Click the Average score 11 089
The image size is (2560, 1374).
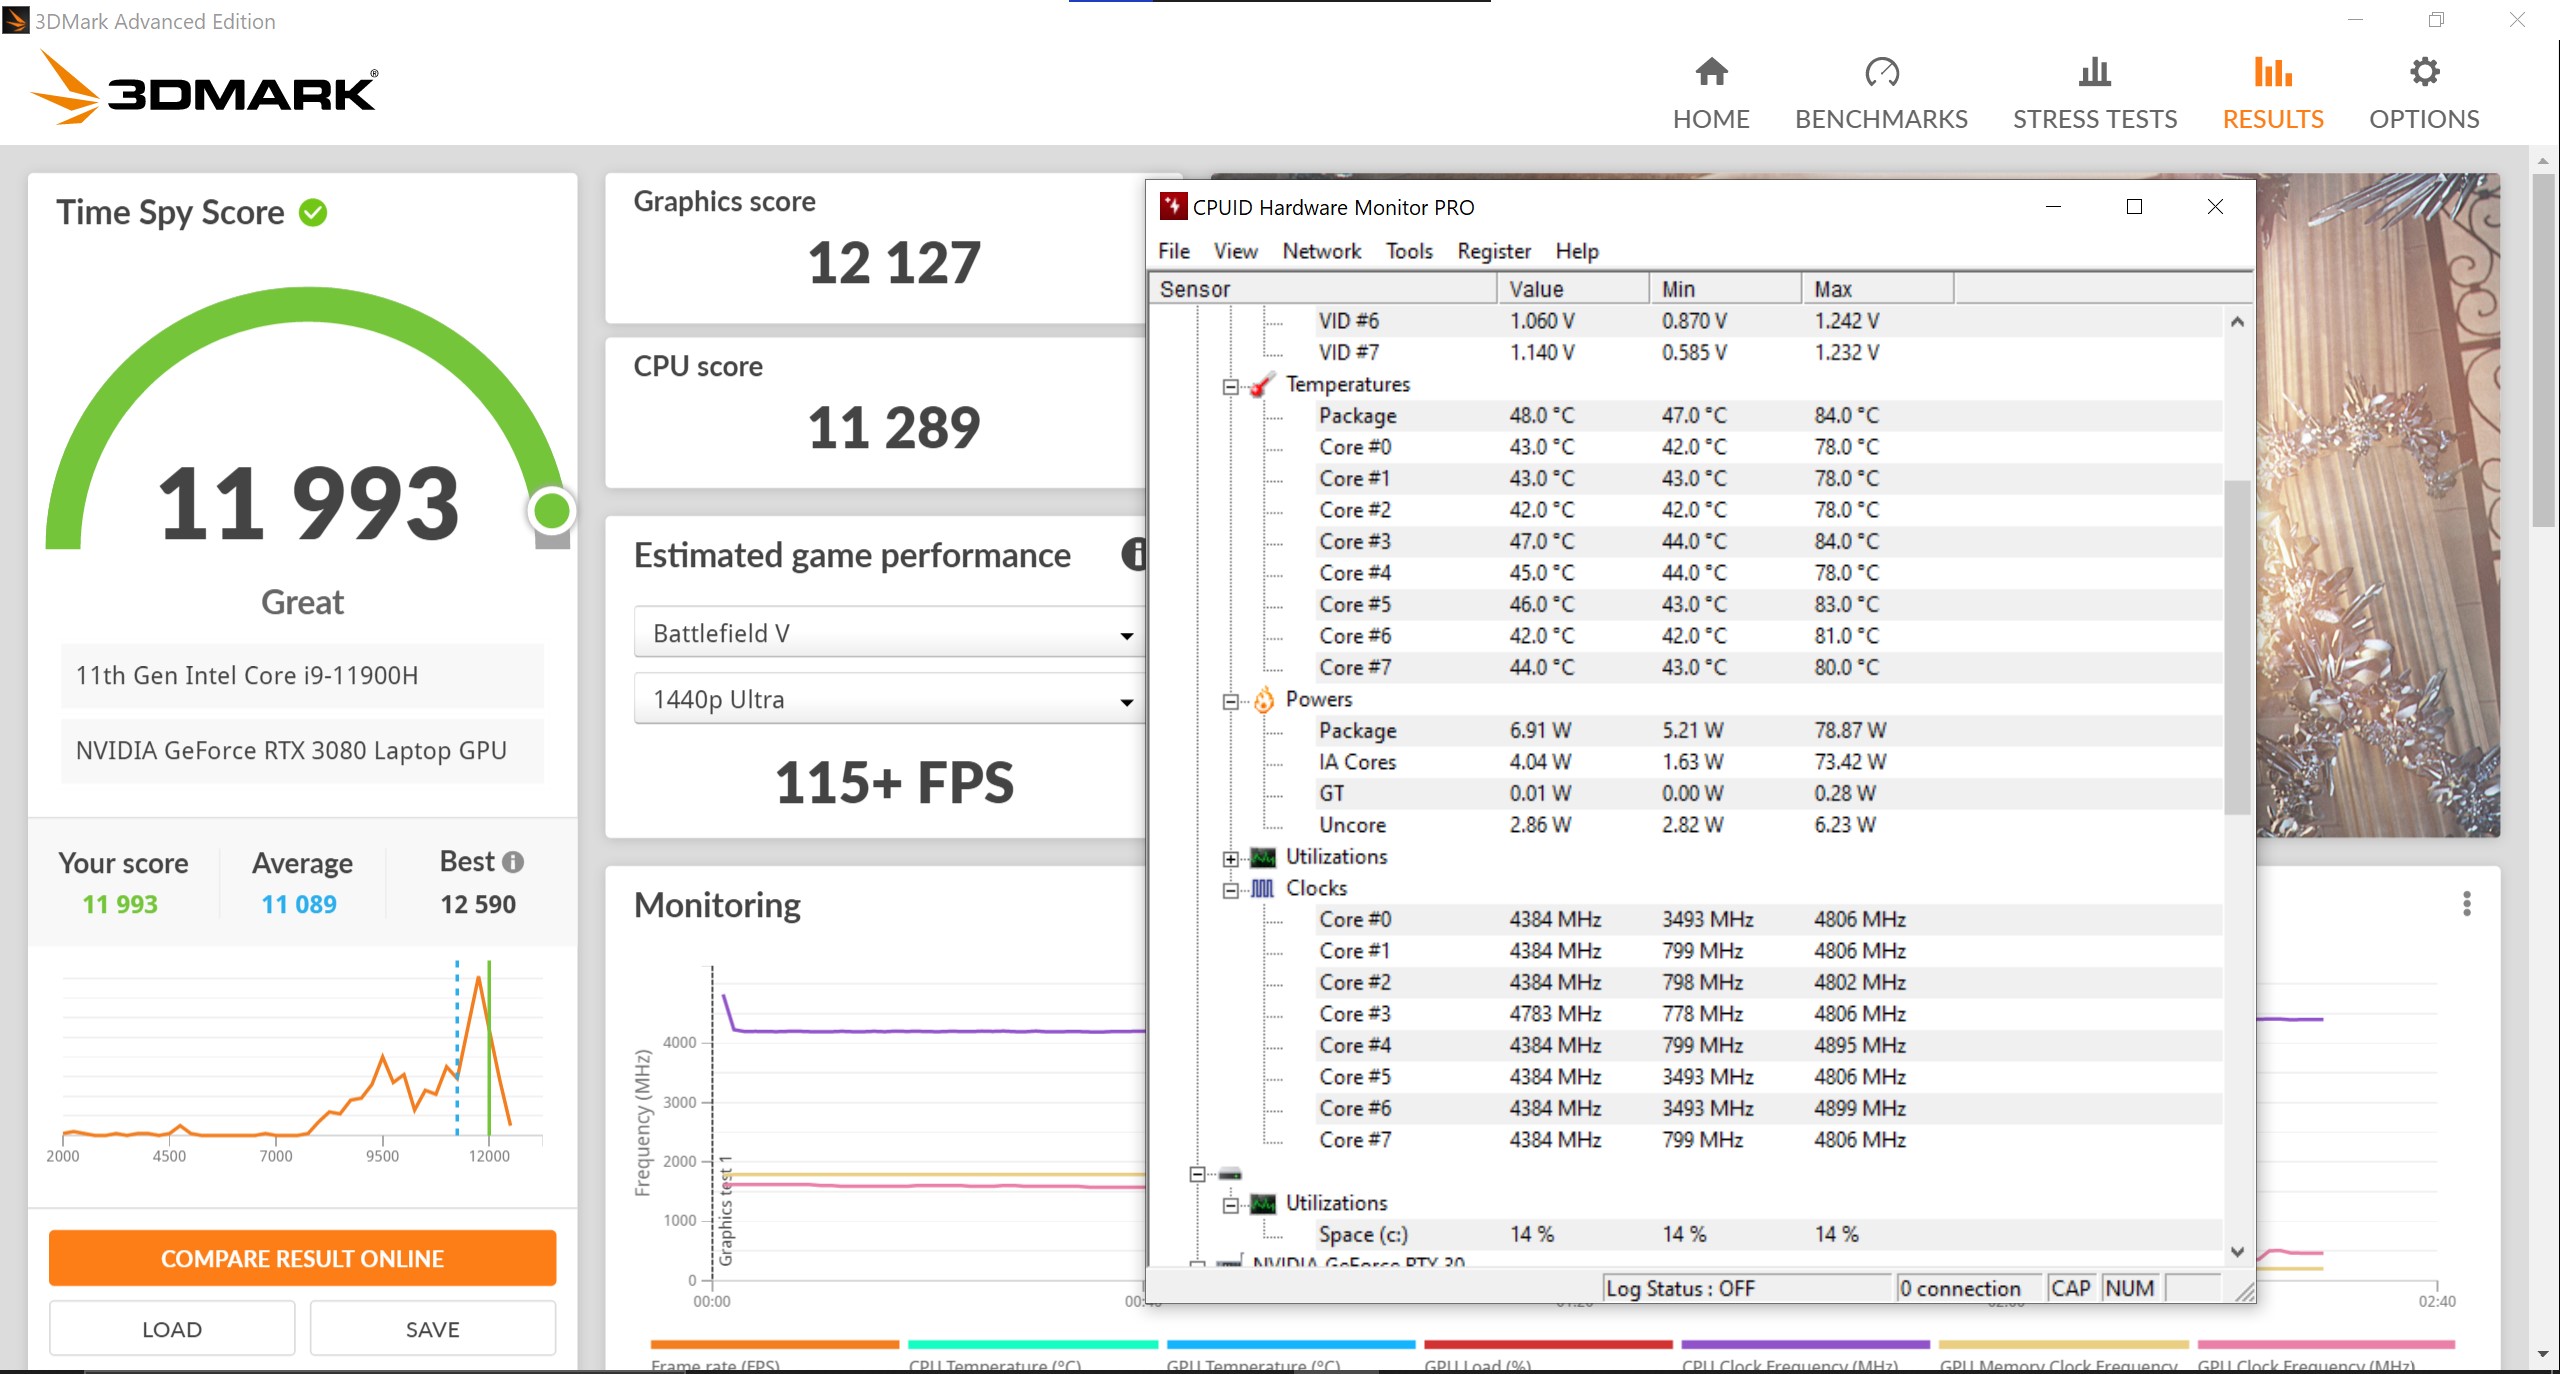(299, 904)
